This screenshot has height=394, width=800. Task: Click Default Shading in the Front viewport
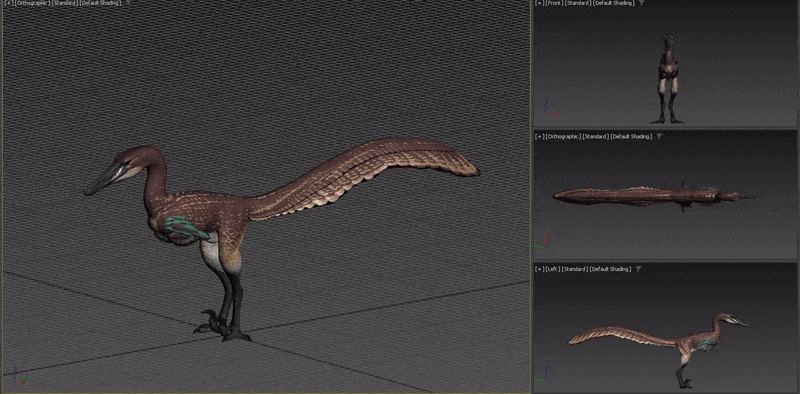click(614, 3)
